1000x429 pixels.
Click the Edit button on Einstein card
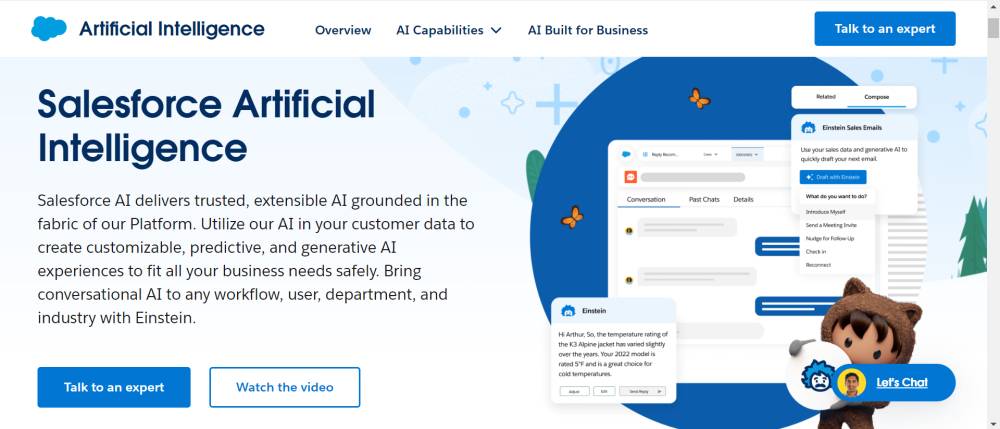[604, 391]
